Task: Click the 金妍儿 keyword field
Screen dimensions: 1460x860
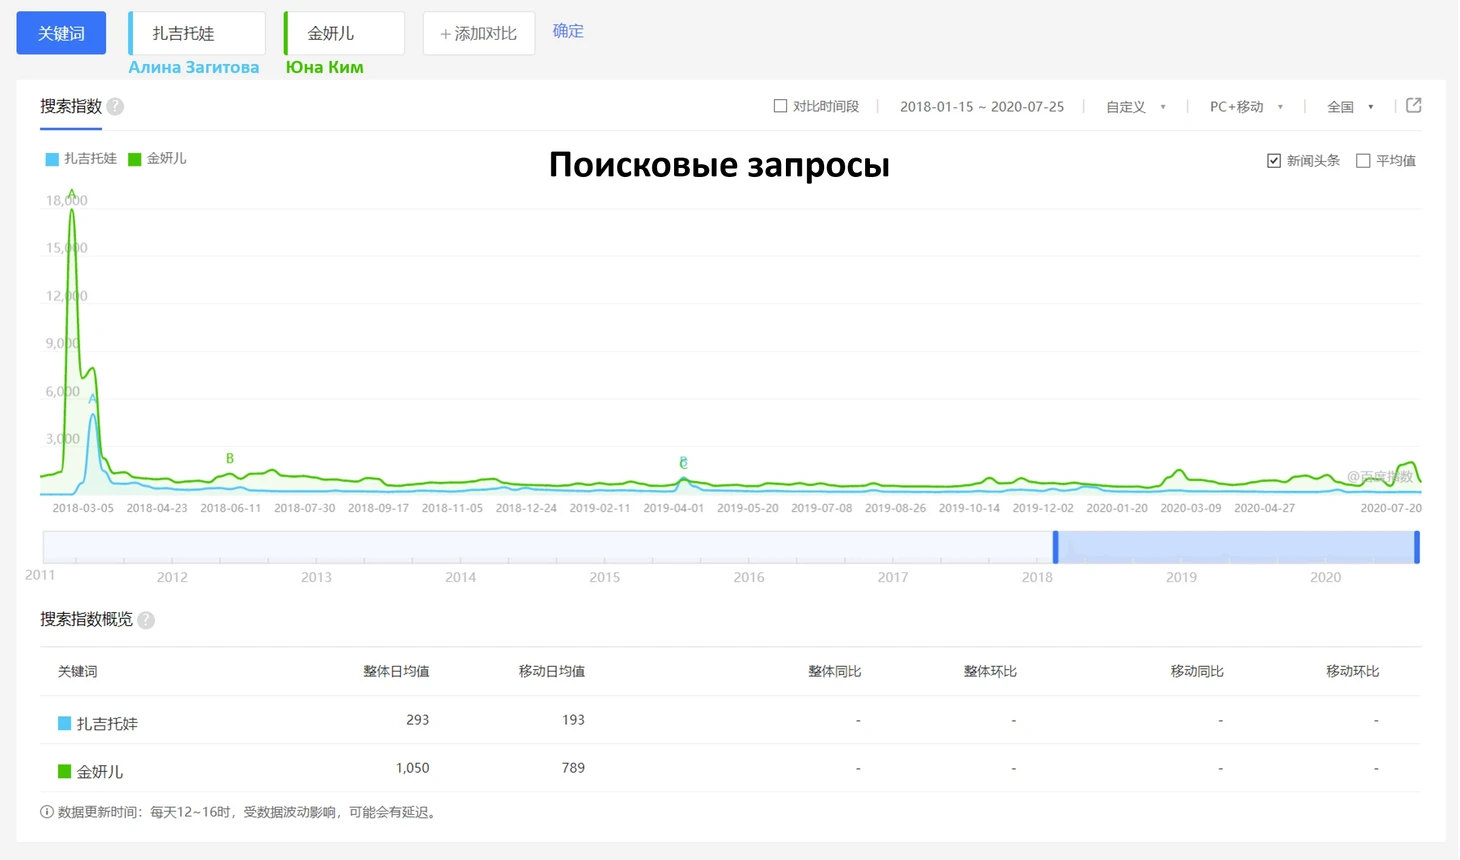Action: click(x=345, y=33)
